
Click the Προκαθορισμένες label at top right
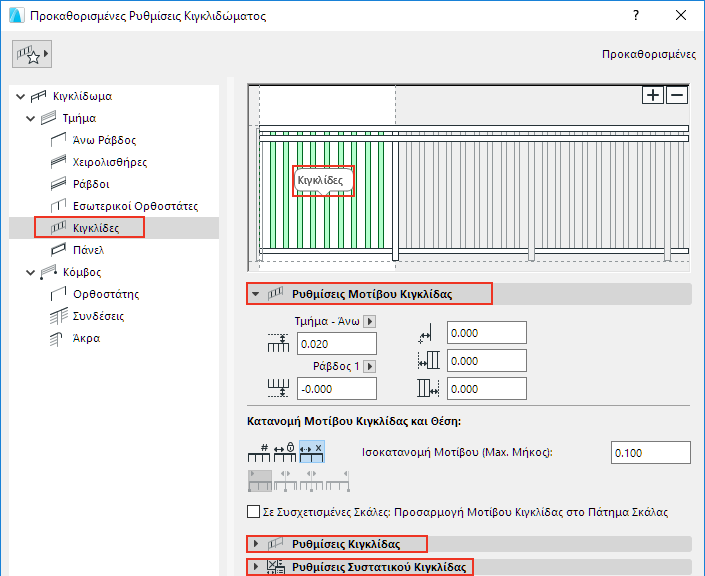tap(649, 54)
